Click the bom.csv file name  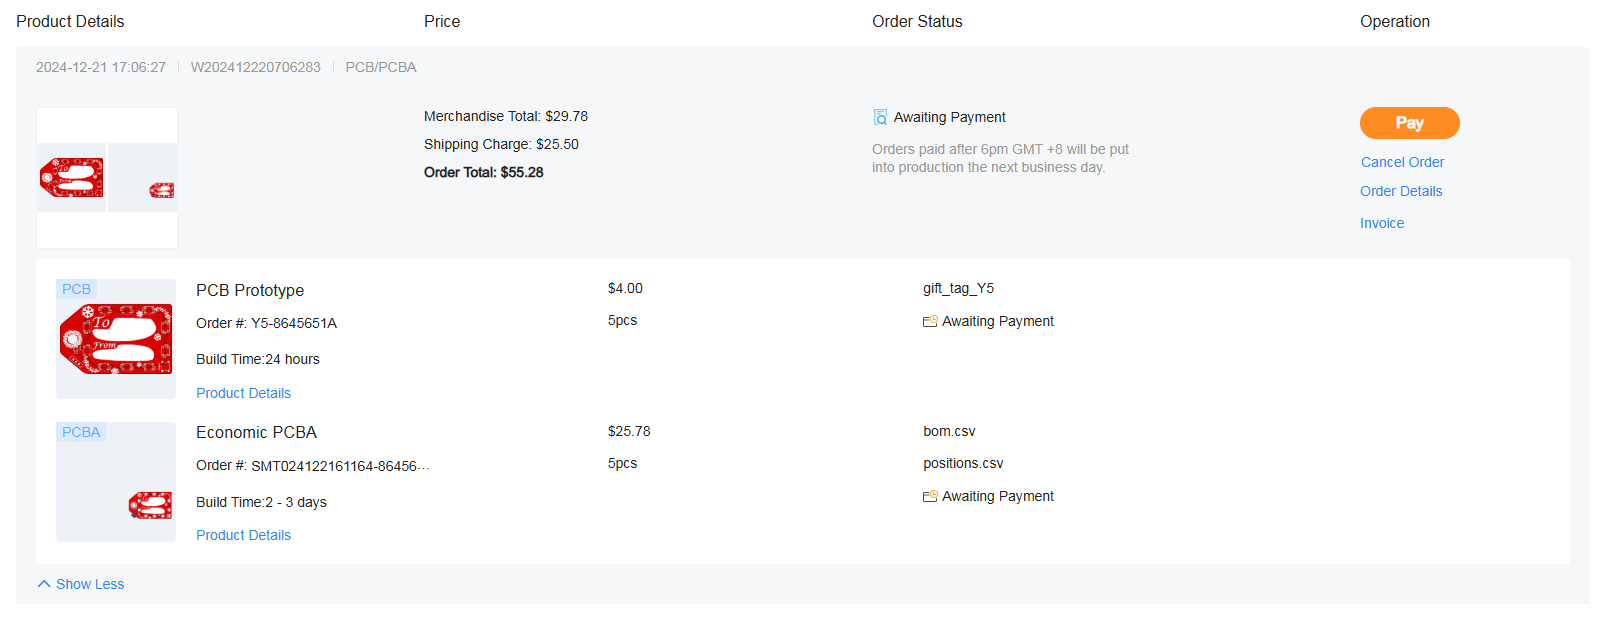949,431
